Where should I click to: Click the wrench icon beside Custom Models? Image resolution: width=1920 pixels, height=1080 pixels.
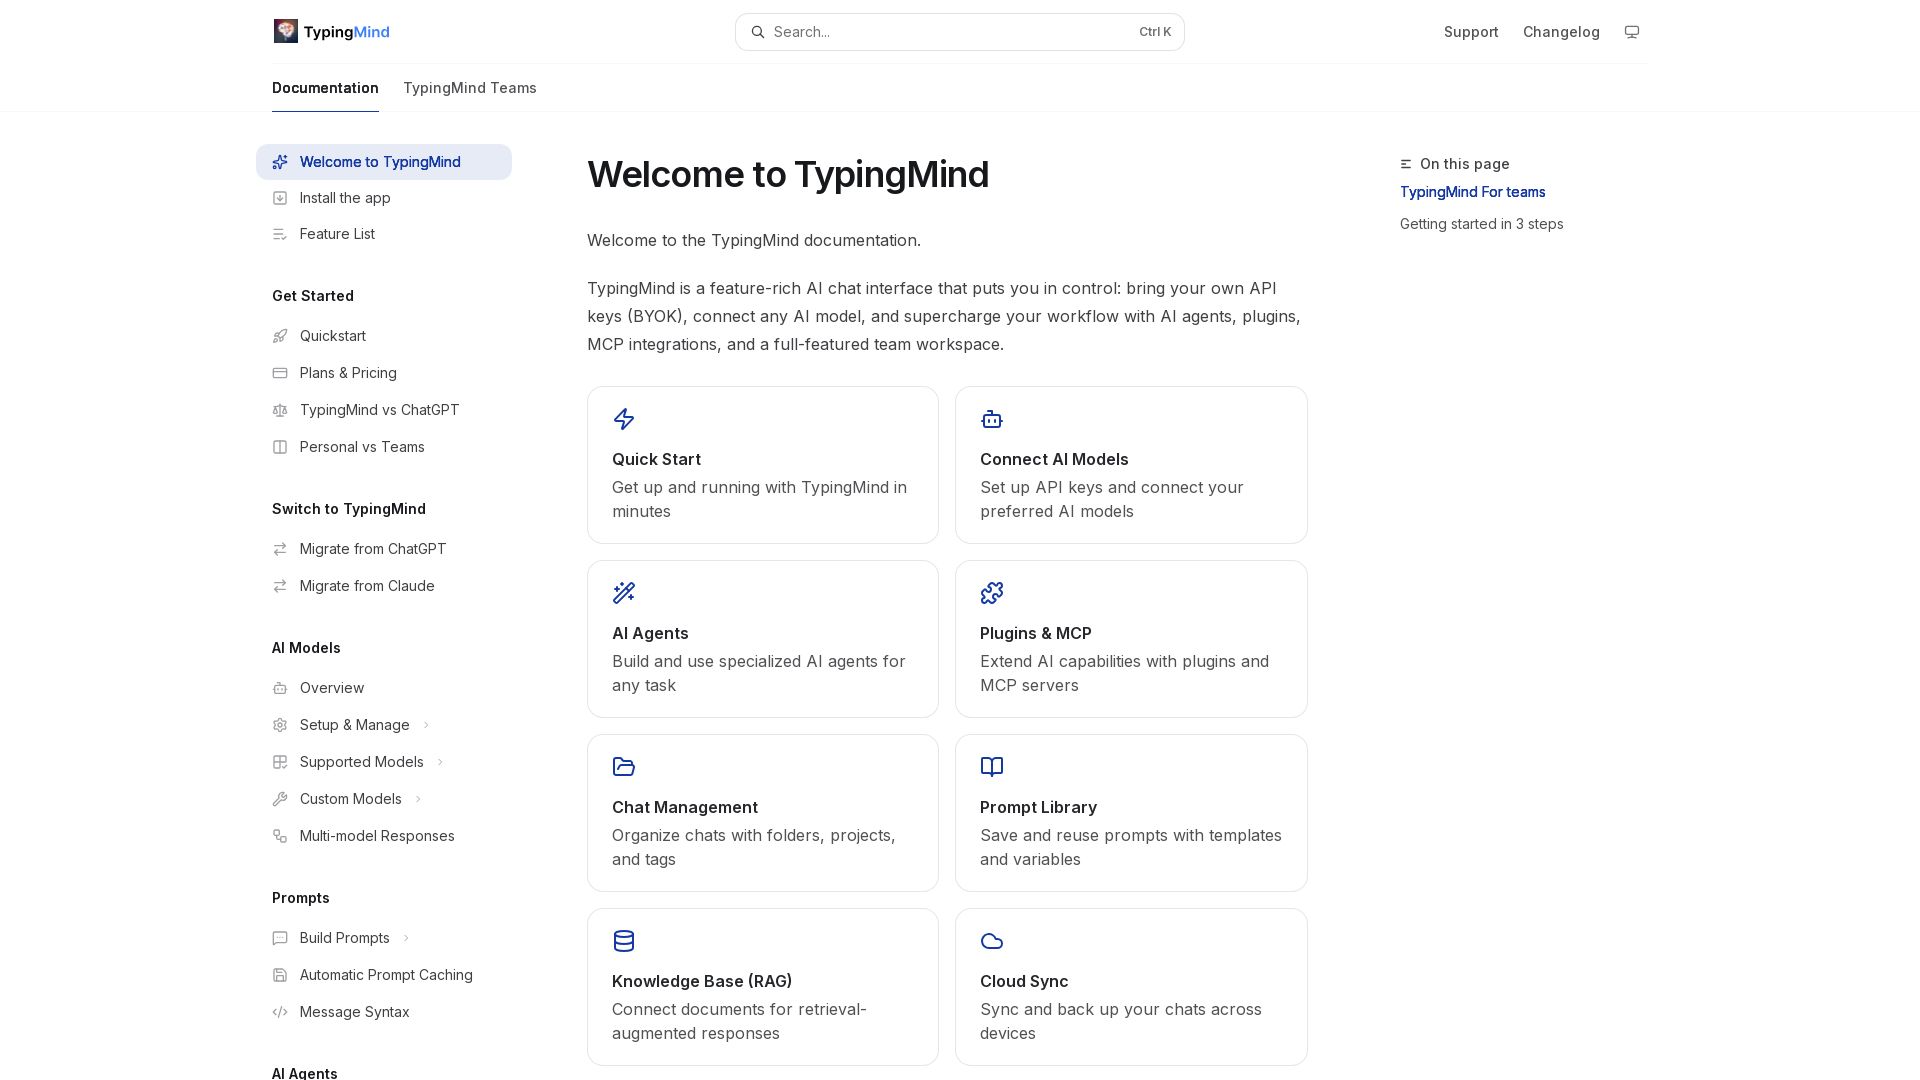[x=280, y=799]
